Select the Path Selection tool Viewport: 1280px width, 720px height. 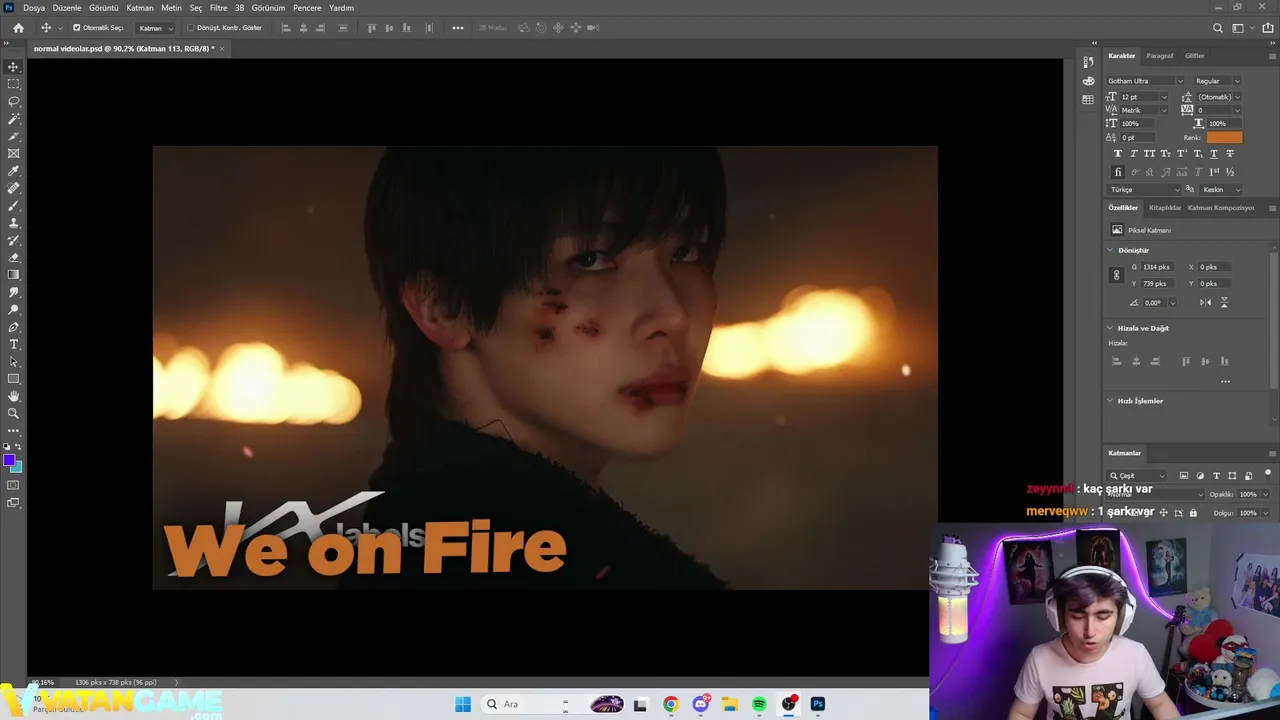(x=13, y=361)
